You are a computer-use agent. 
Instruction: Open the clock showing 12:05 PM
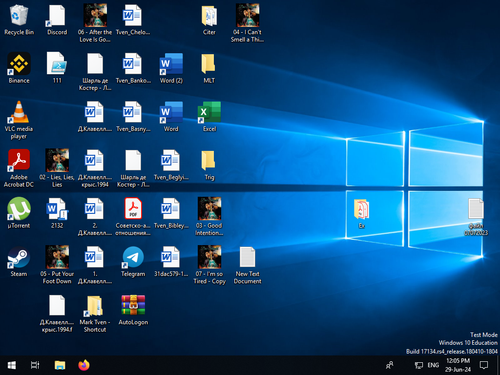tap(458, 365)
